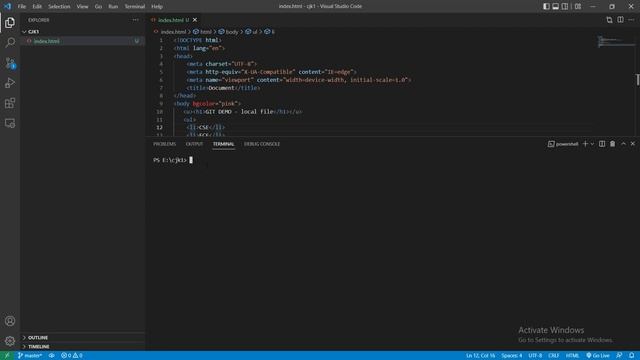Toggle watch eye icon in status bar
Viewport: 640px width, 360px height.
point(51,356)
